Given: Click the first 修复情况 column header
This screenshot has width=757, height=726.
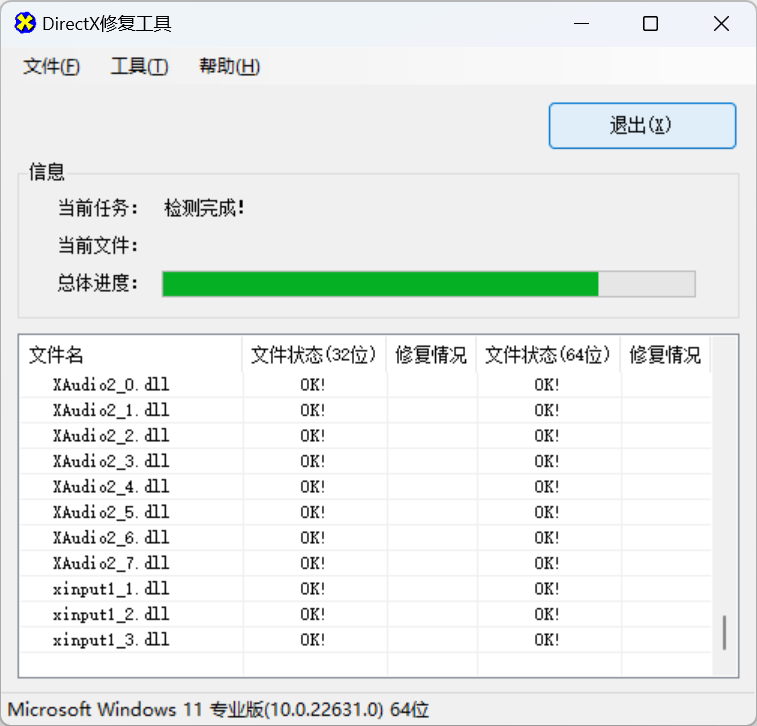Looking at the screenshot, I should 431,355.
